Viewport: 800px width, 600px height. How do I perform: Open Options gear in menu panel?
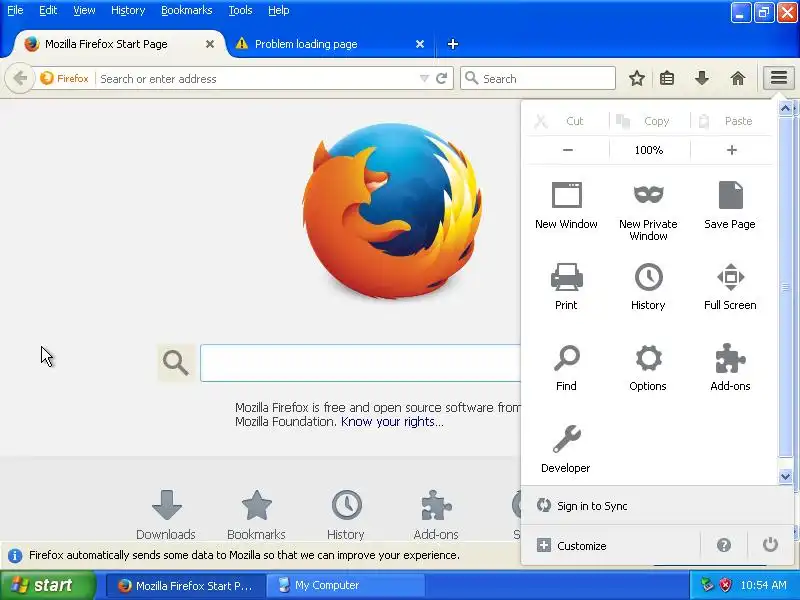pos(648,368)
